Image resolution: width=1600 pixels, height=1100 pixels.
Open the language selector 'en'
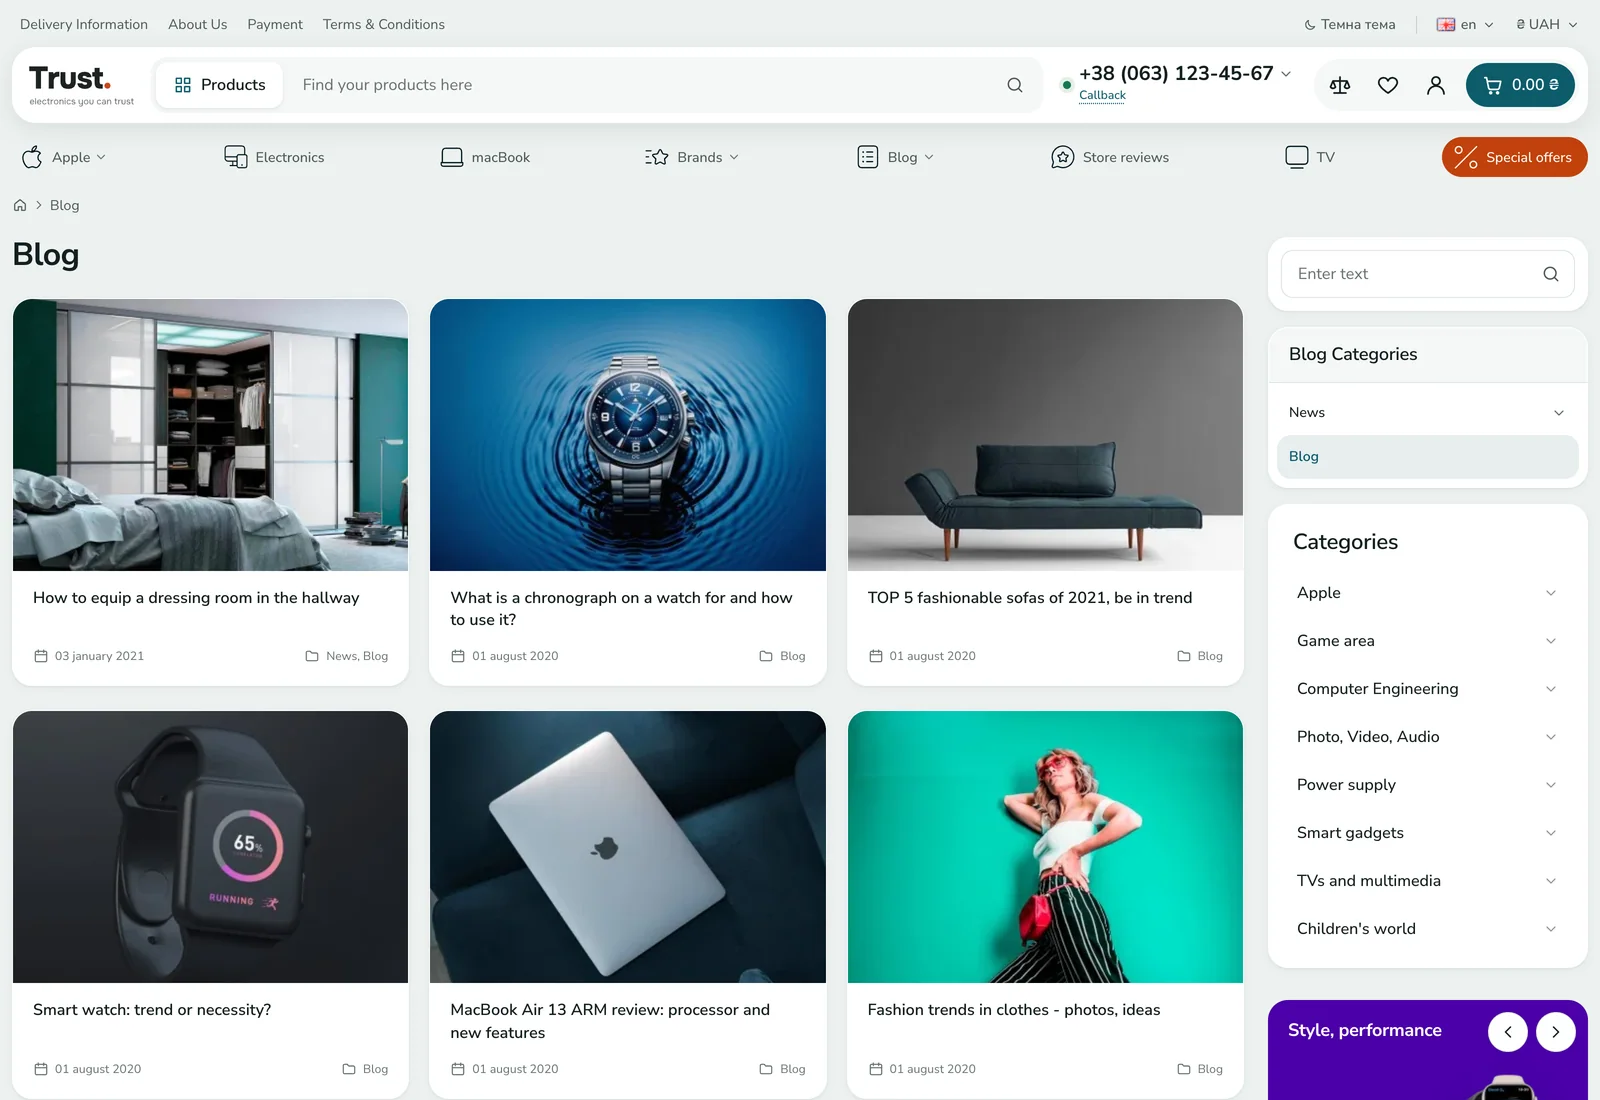[1465, 24]
